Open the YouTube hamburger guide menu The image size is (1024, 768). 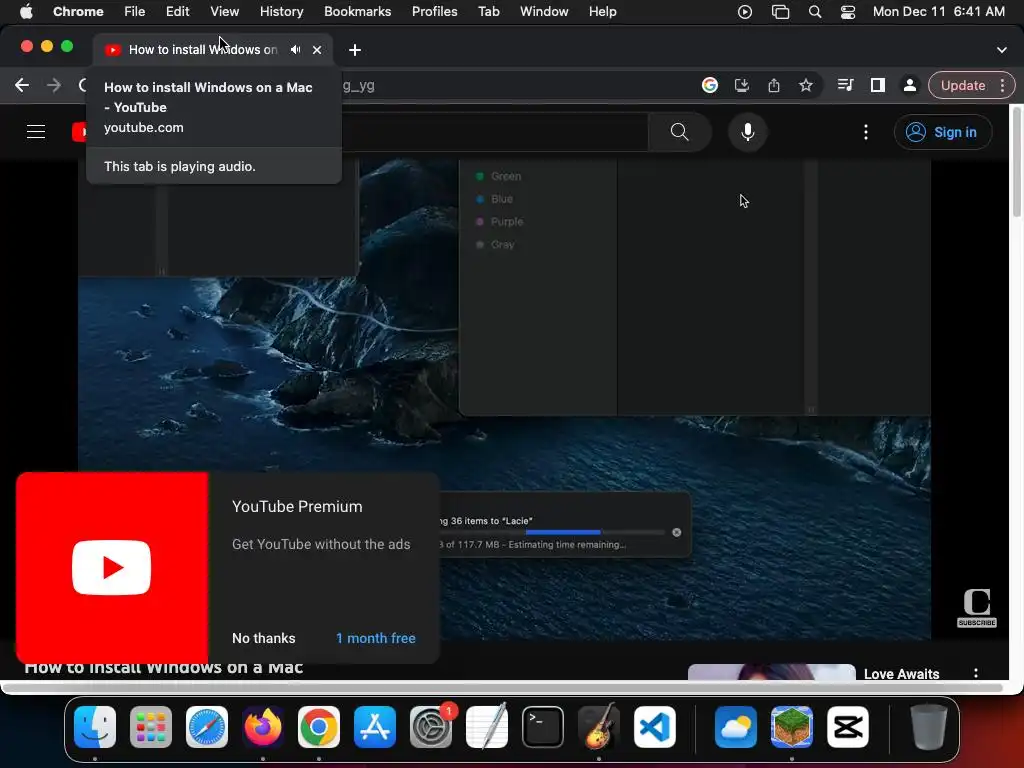click(36, 132)
